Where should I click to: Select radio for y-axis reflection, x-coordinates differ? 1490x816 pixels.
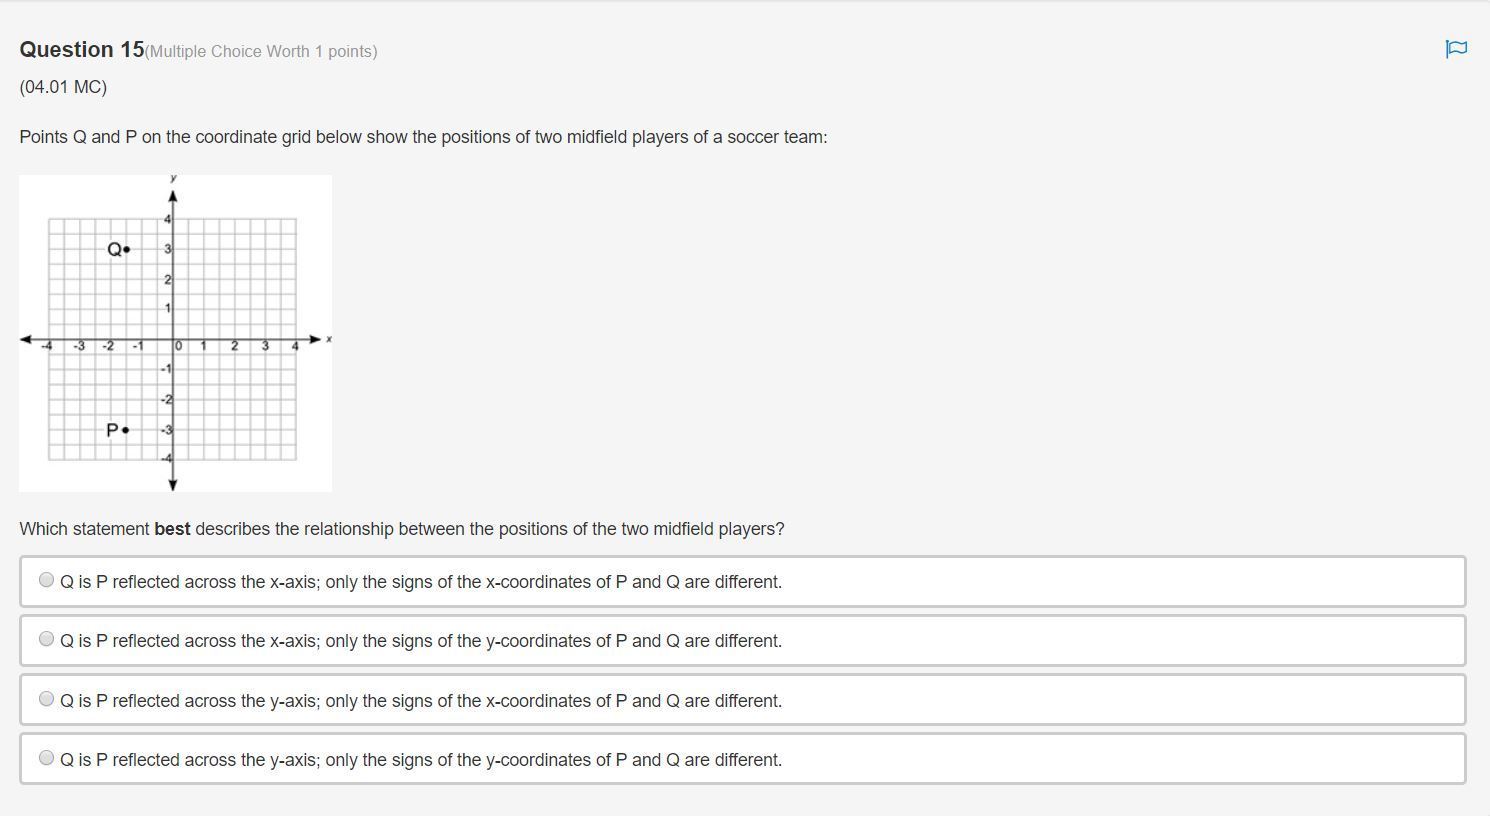pos(46,699)
